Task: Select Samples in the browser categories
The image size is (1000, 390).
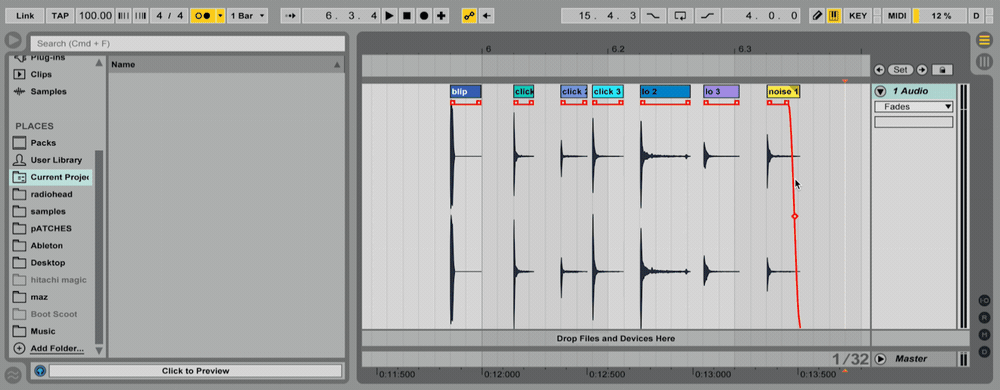Action: 48,92
